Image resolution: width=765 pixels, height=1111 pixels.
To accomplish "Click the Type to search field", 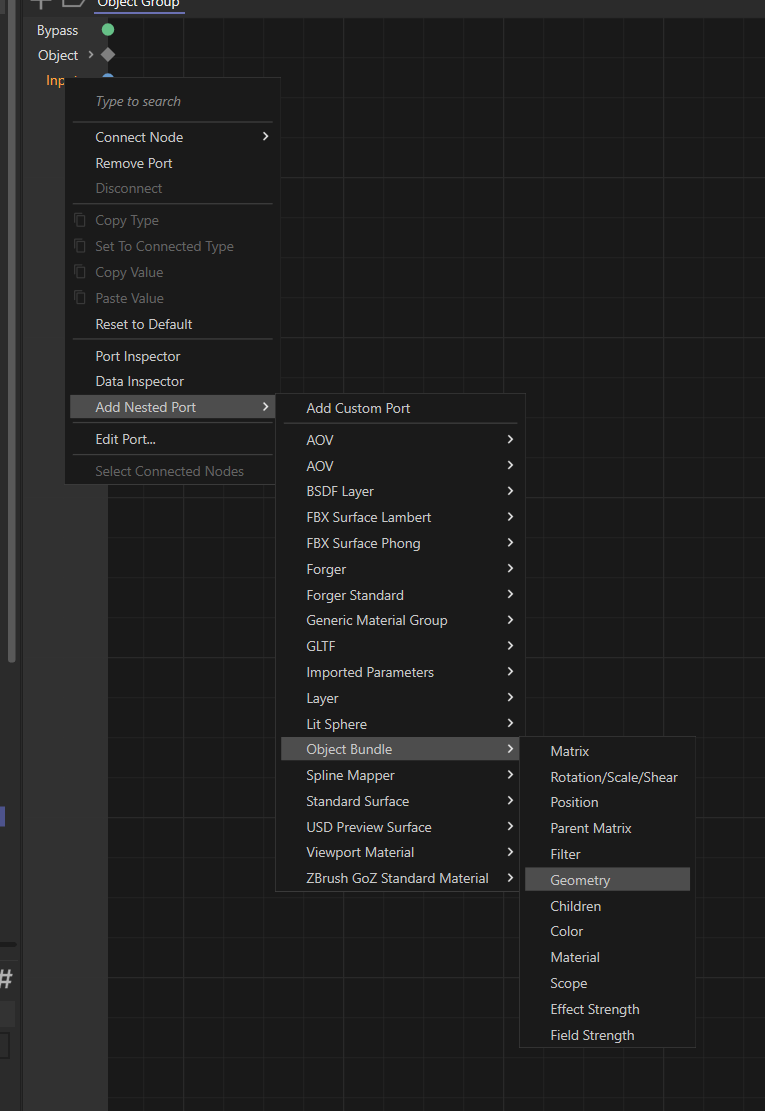I will [x=170, y=101].
